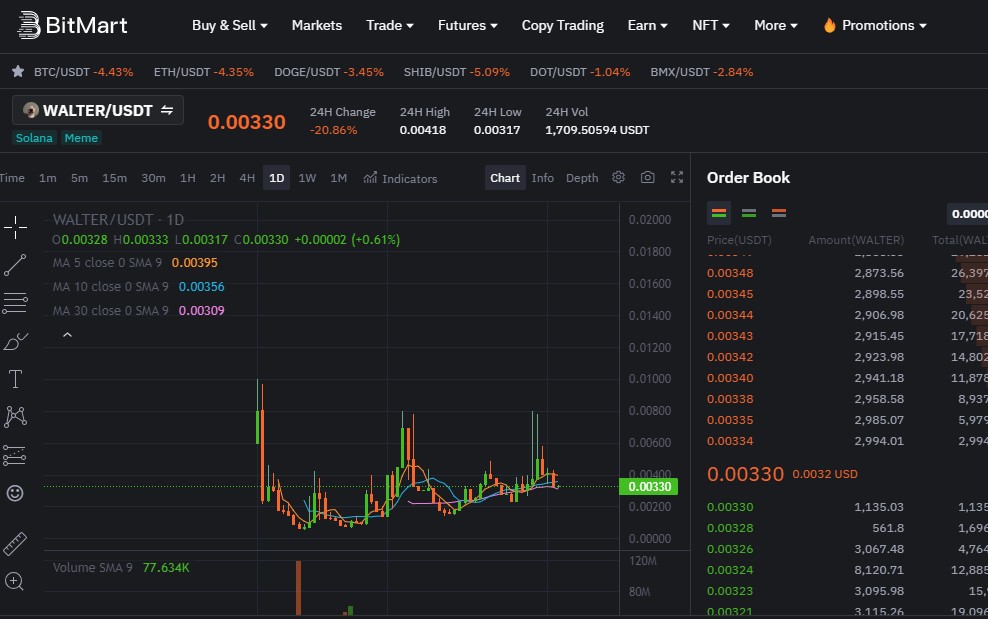Select the pattern drawing tool
988x619 pixels.
tap(15, 417)
